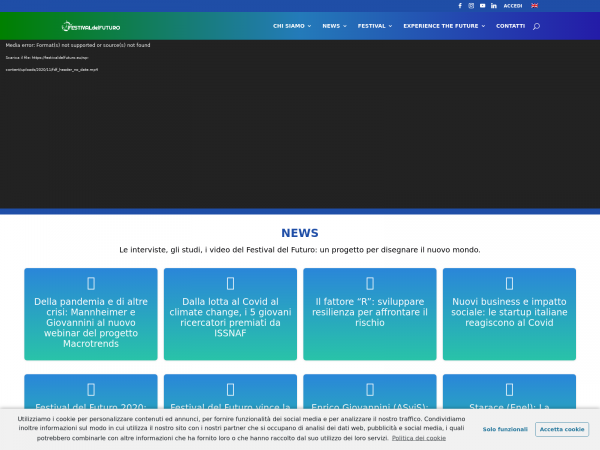Open the Facebook social icon
Screen dimensions: 600x450
pyautogui.click(x=460, y=6)
